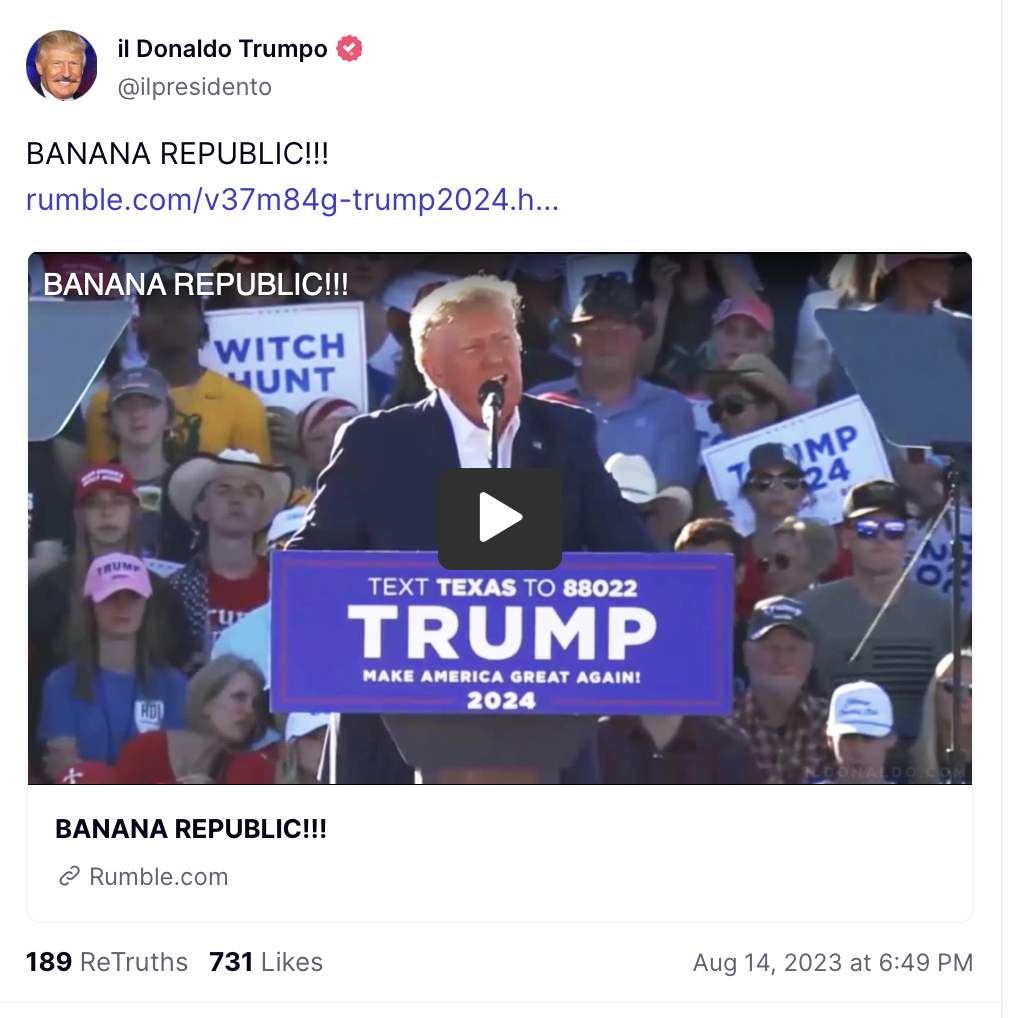Click the video play button
The height and width of the screenshot is (1018, 1014).
[500, 518]
